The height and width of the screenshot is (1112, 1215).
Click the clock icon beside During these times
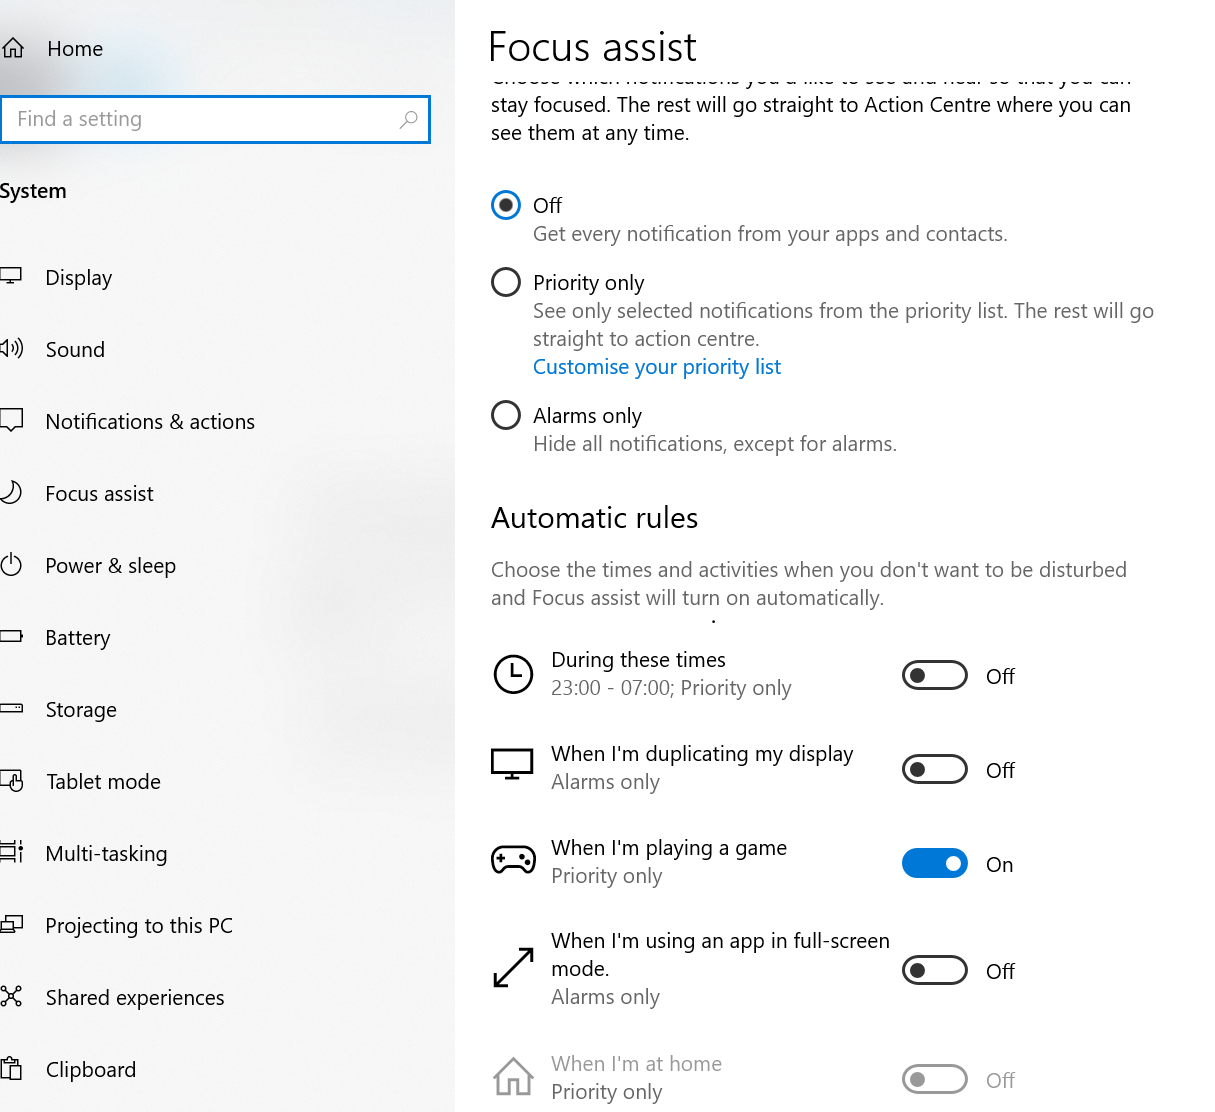513,674
